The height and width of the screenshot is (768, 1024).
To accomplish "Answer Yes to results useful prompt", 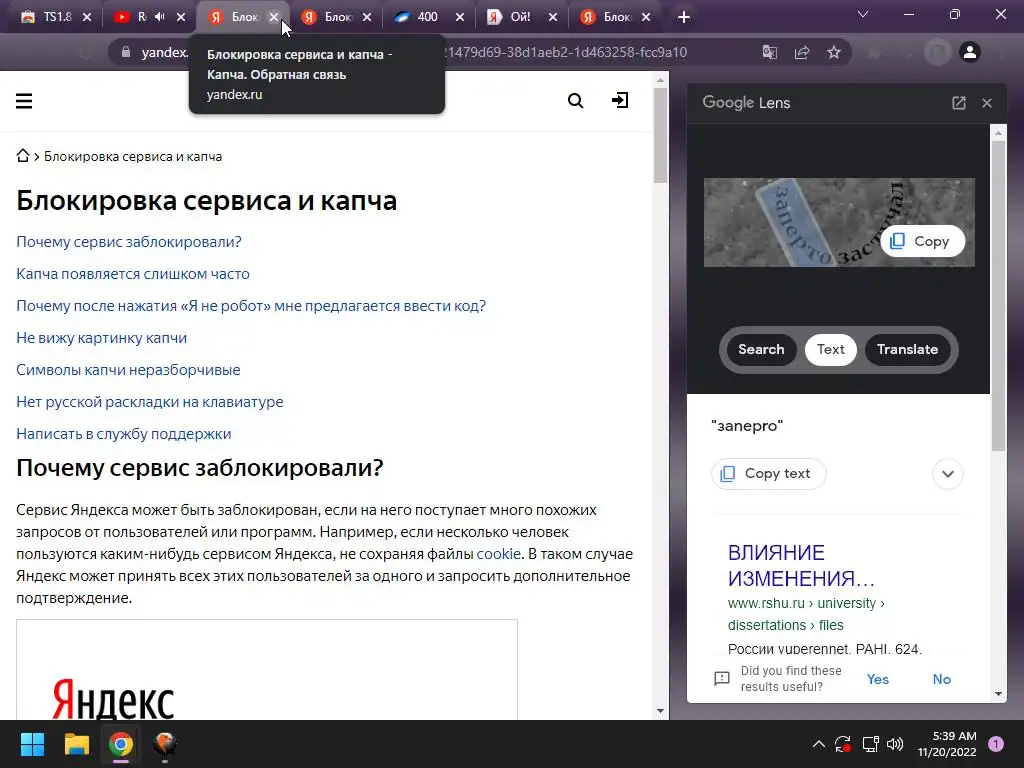I will 878,679.
